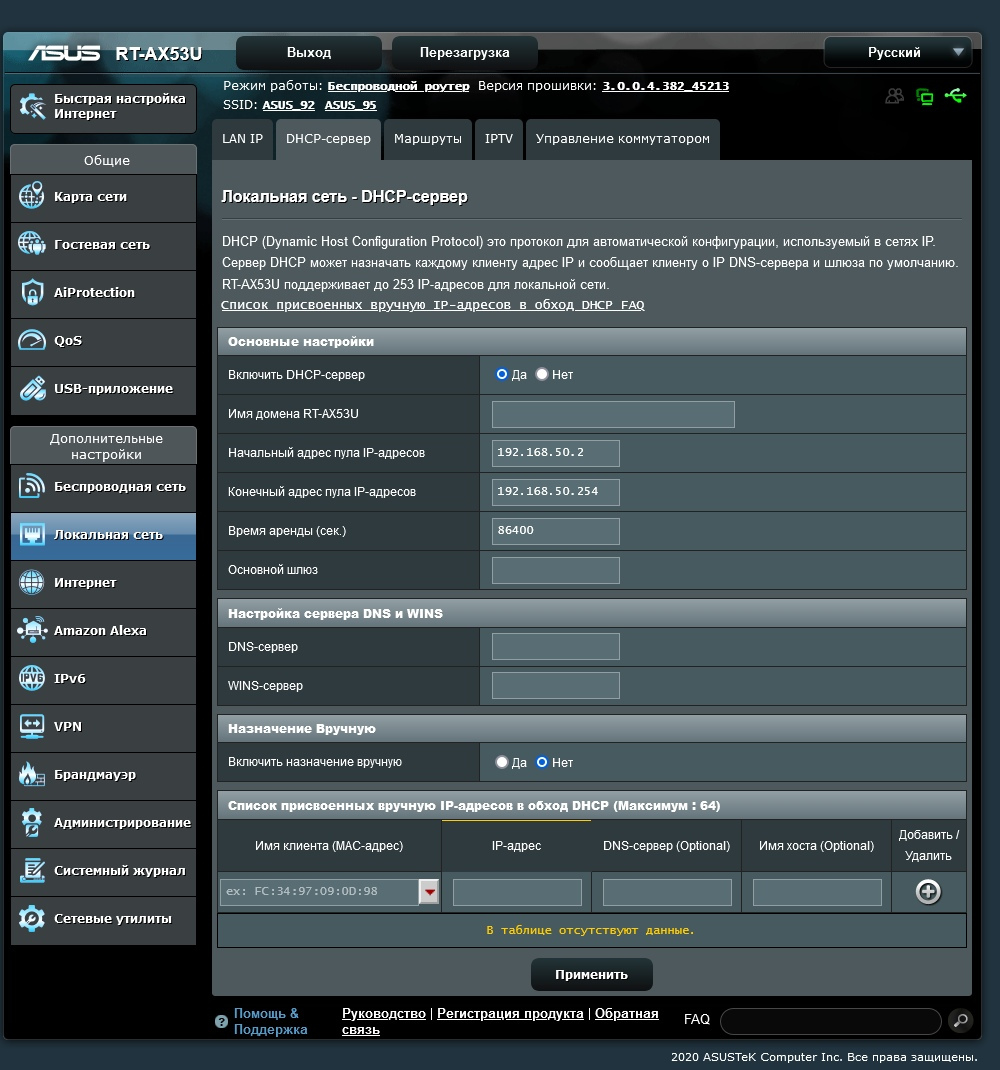This screenshot has width=1000, height=1070.
Task: Select 'Нет' to disable DHCP server
Action: coord(542,374)
